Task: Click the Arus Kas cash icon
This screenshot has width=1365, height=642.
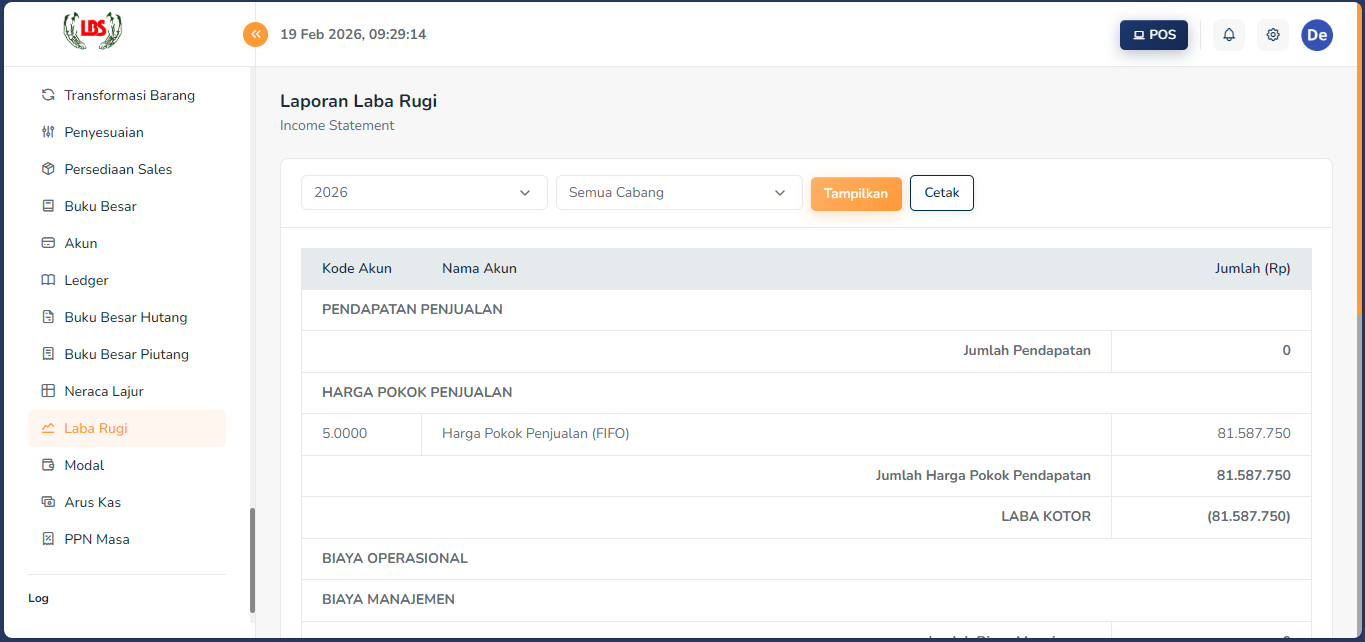Action: (48, 502)
